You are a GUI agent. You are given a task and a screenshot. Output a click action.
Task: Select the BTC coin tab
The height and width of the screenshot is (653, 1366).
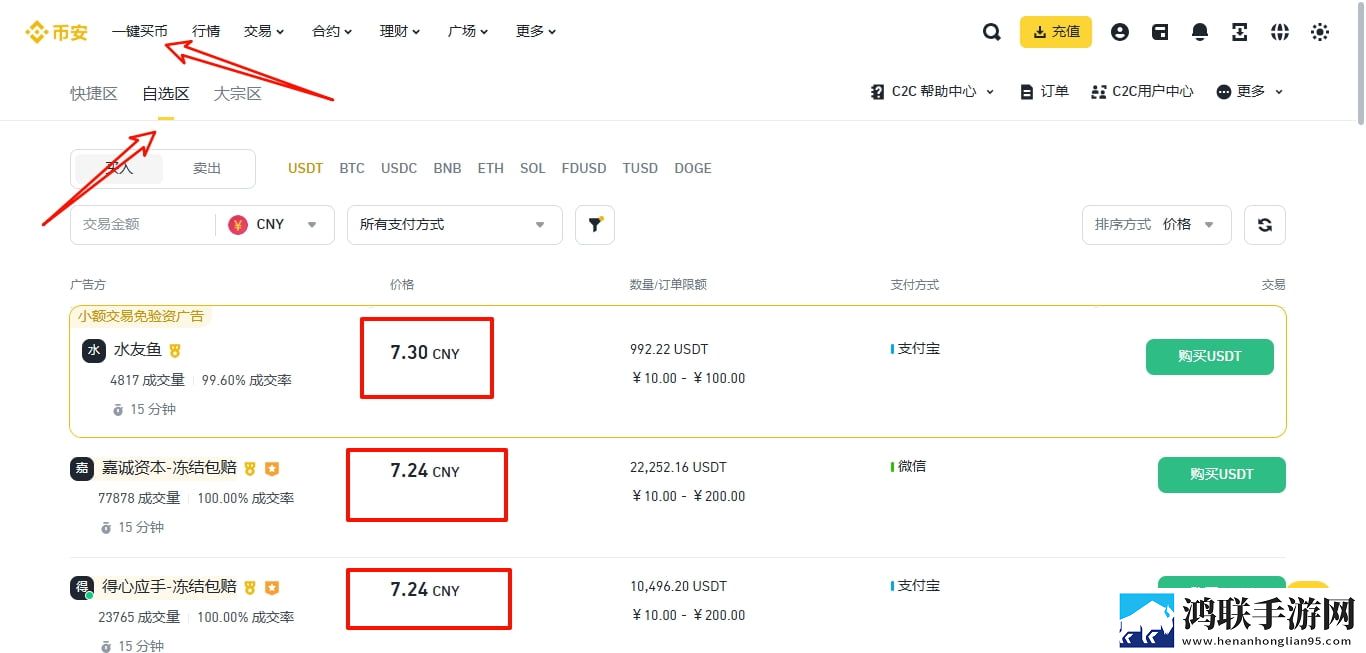(352, 169)
